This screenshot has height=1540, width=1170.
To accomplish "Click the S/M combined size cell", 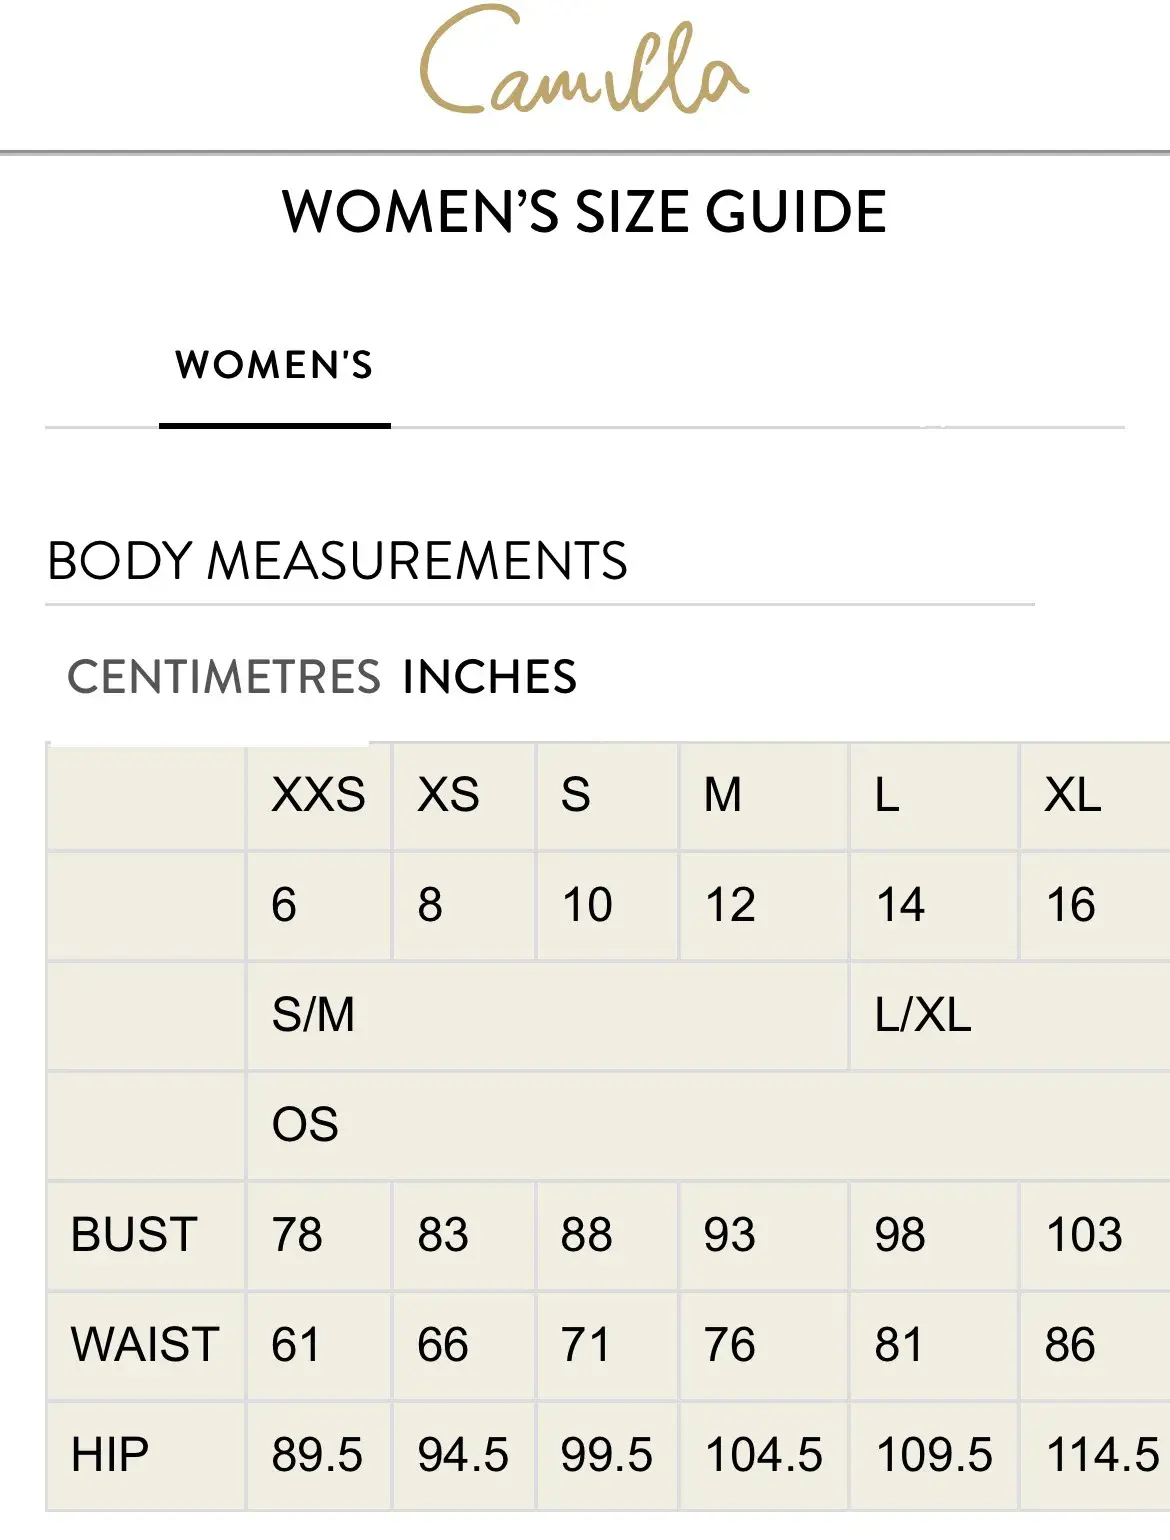I will point(314,1015).
